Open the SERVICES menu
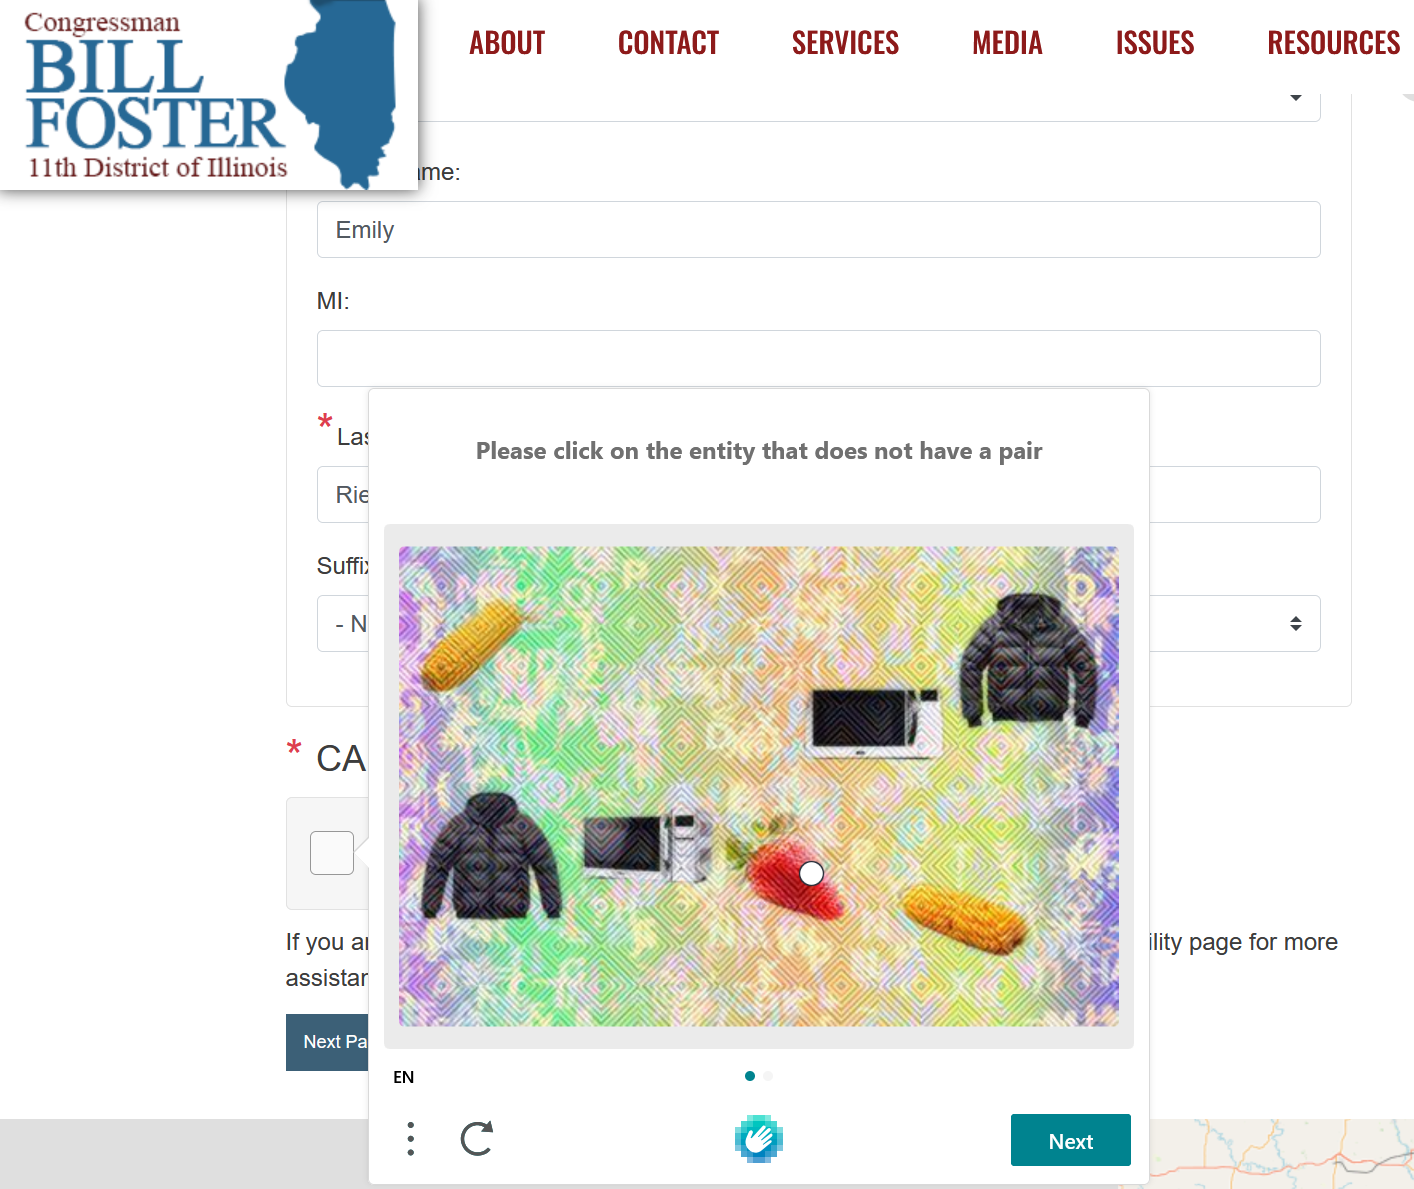The height and width of the screenshot is (1189, 1414). point(845,43)
